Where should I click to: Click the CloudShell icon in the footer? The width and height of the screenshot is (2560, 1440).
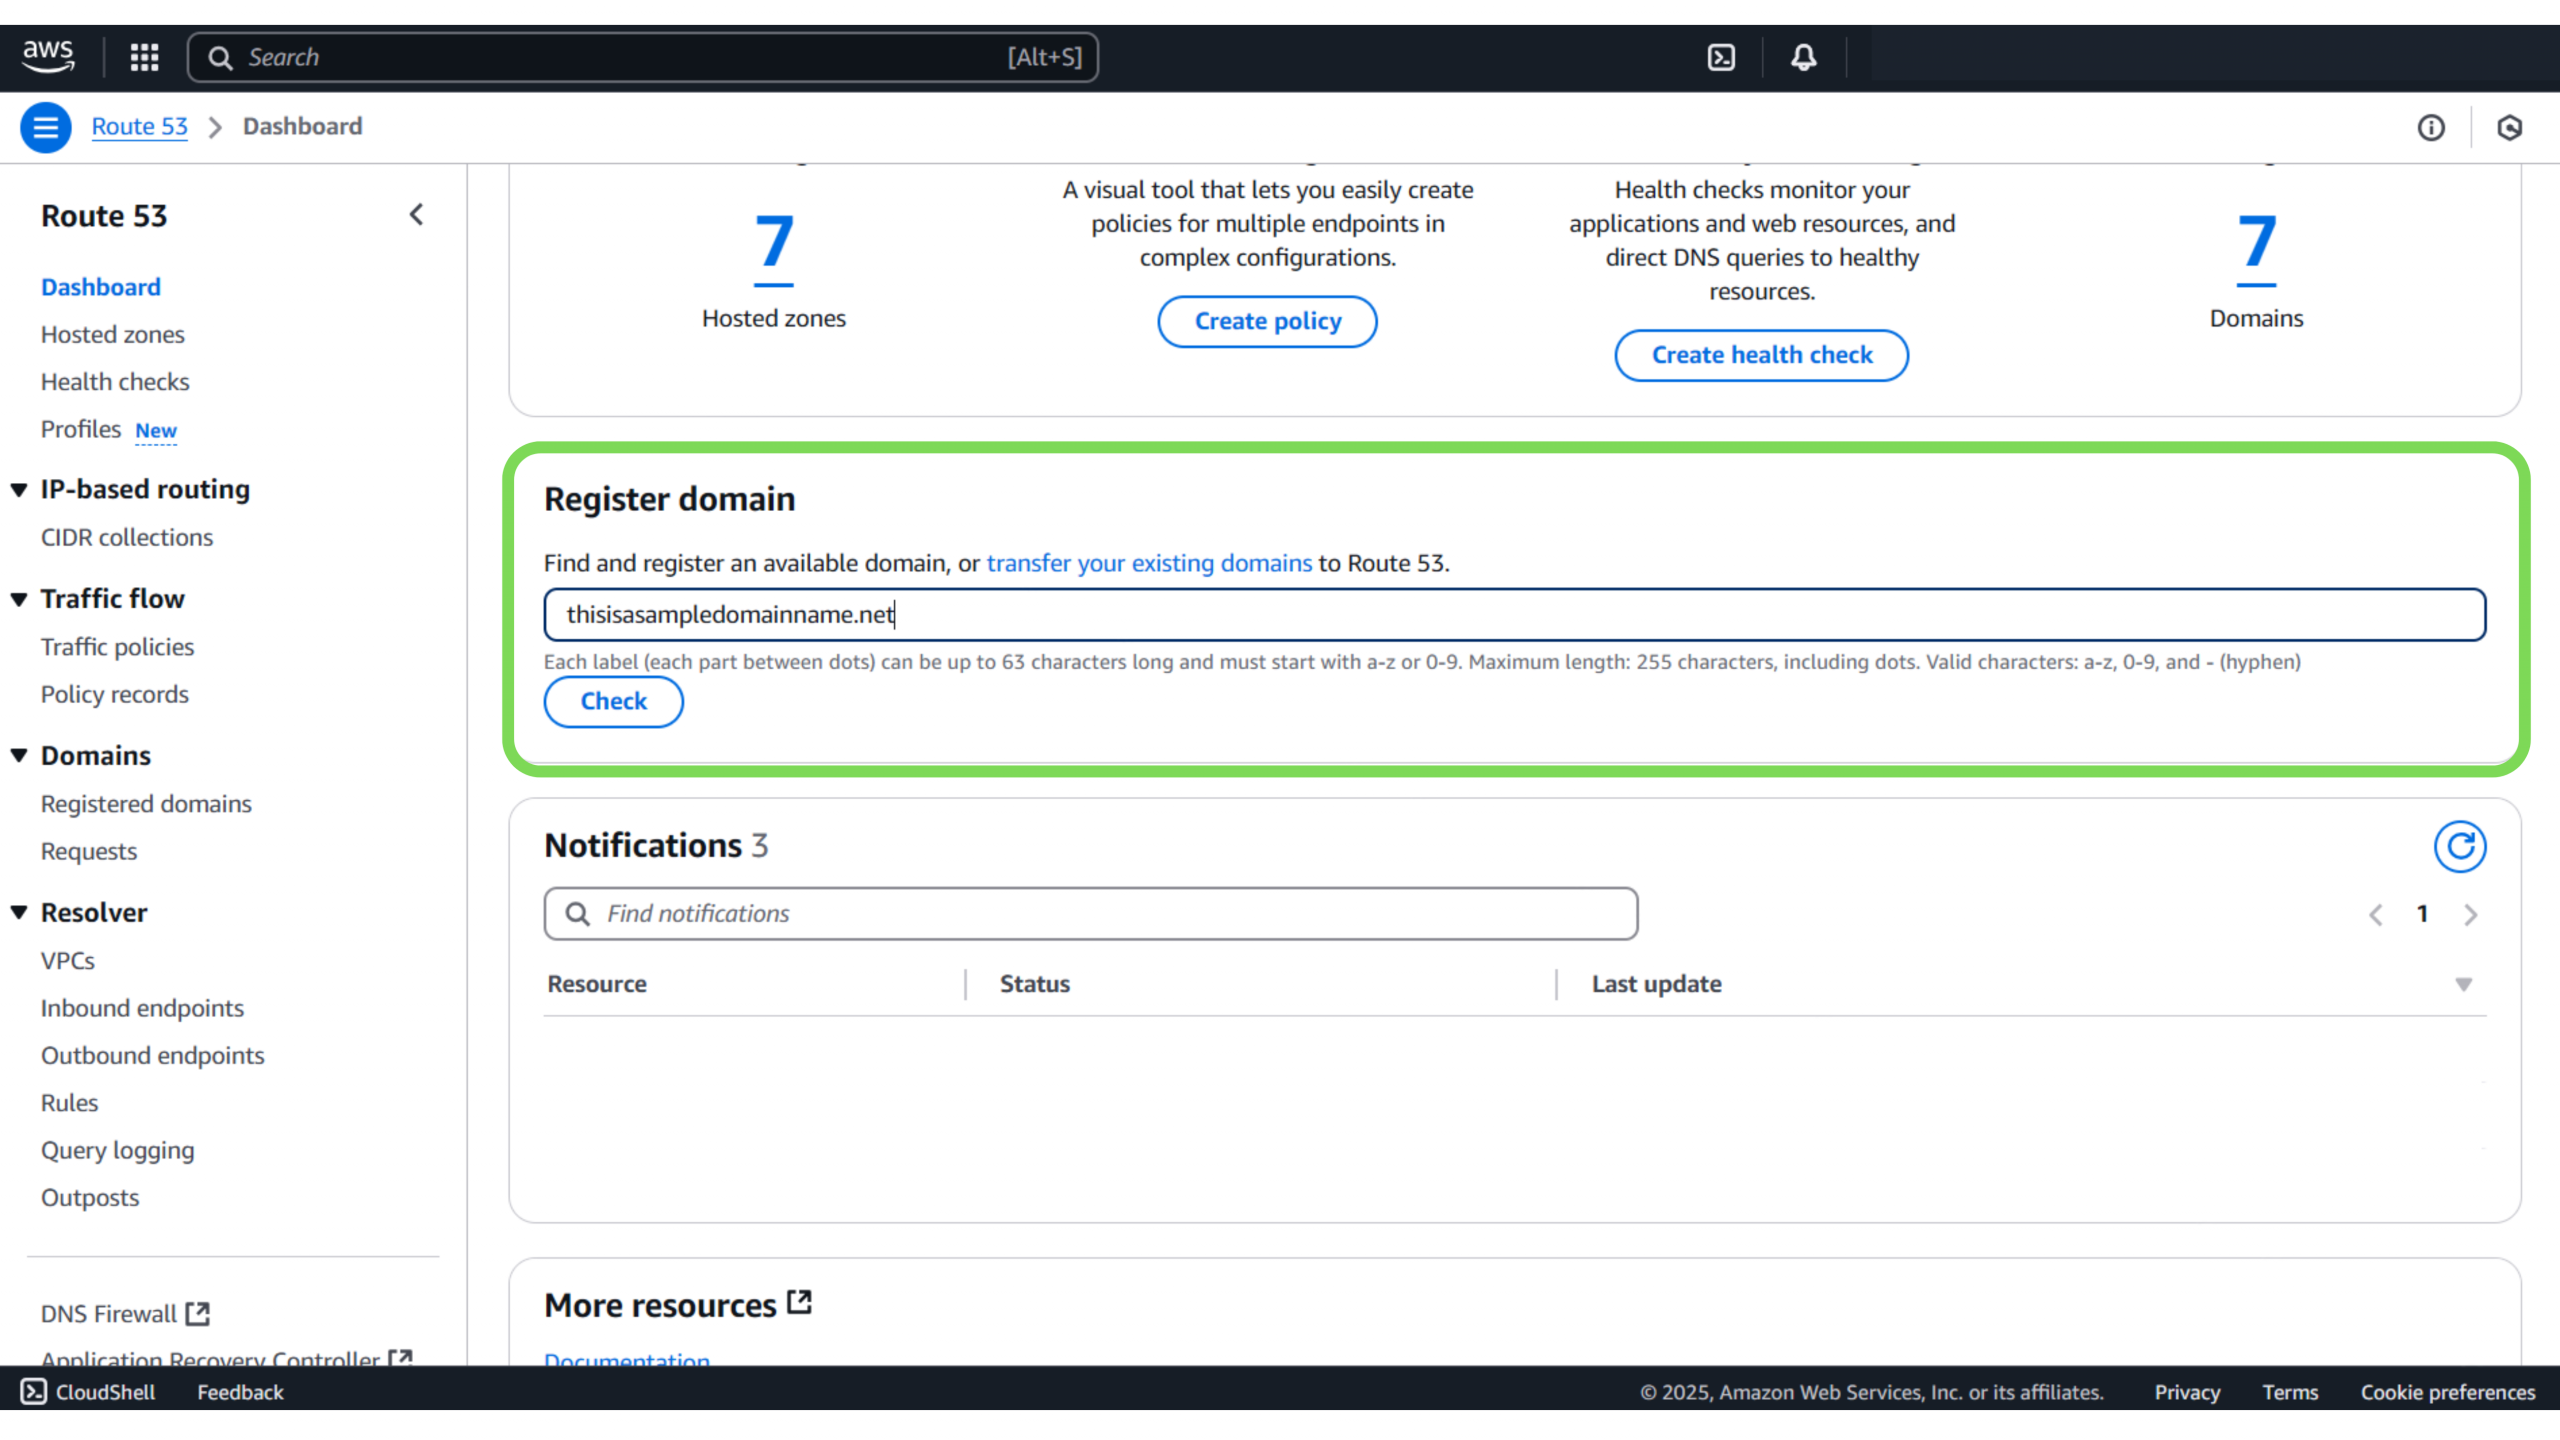coord(33,1391)
